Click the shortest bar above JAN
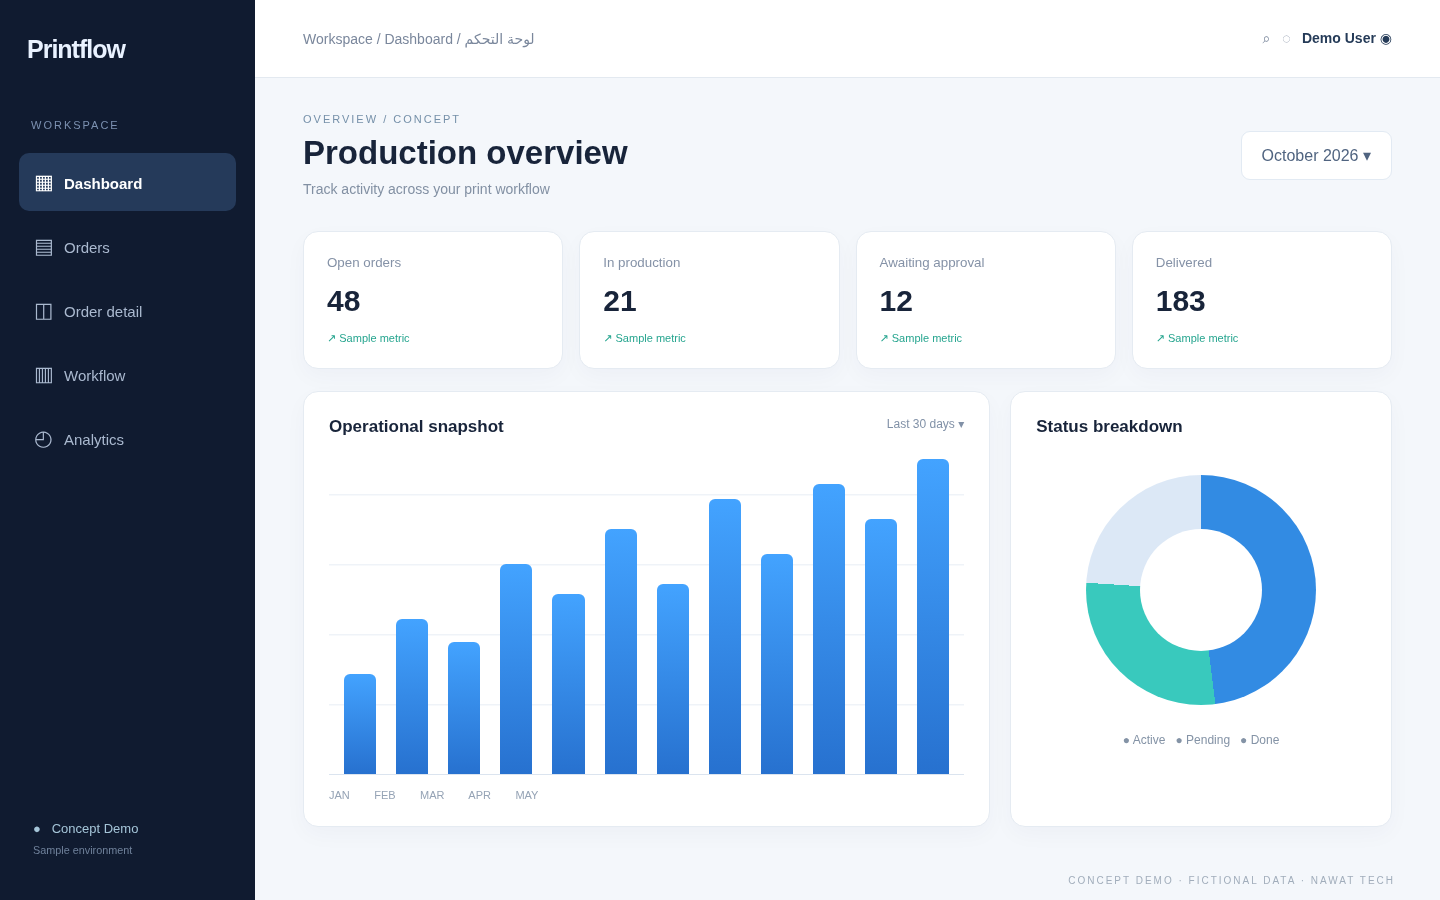The image size is (1440, 900). coord(360,724)
